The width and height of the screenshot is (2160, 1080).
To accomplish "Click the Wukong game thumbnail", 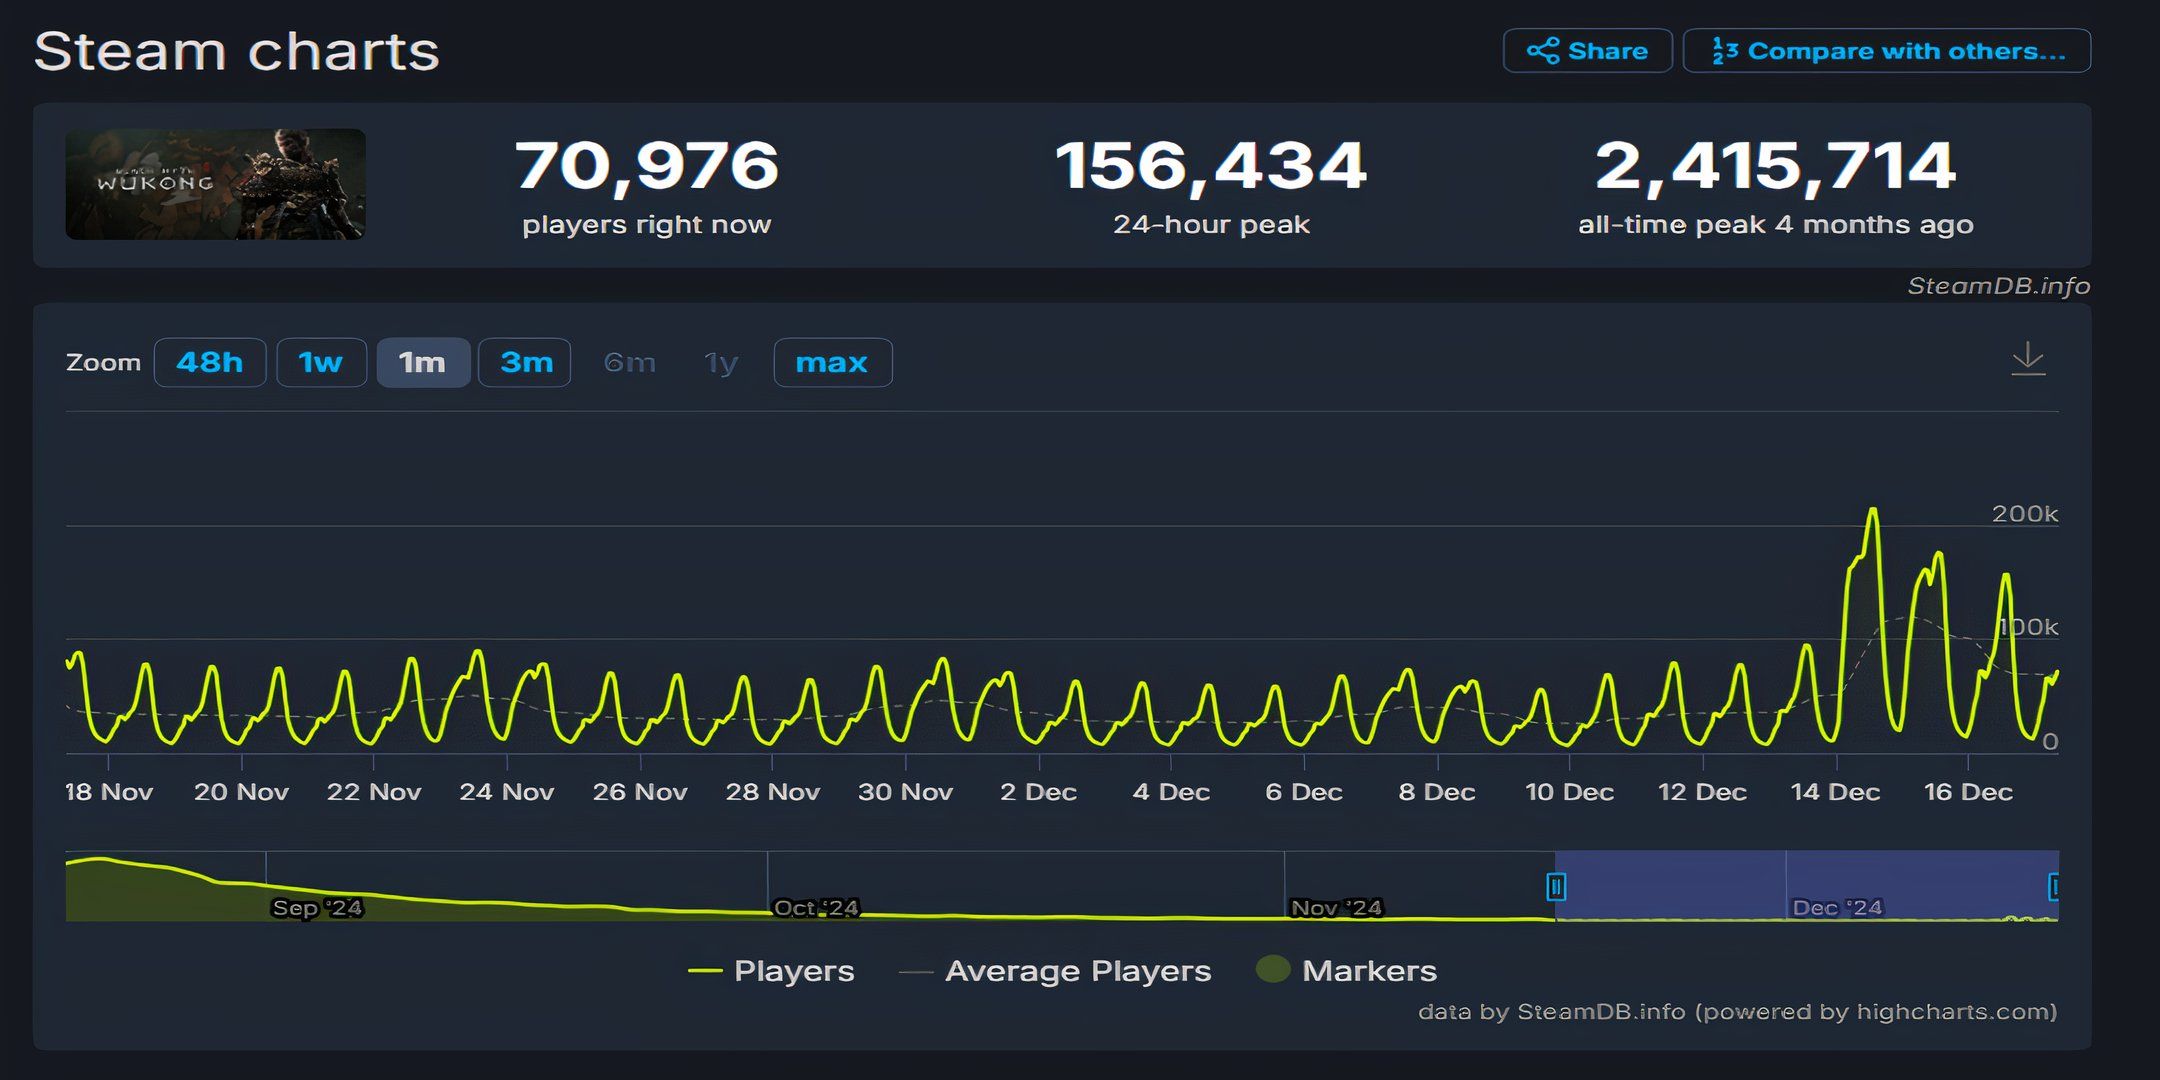I will point(215,184).
